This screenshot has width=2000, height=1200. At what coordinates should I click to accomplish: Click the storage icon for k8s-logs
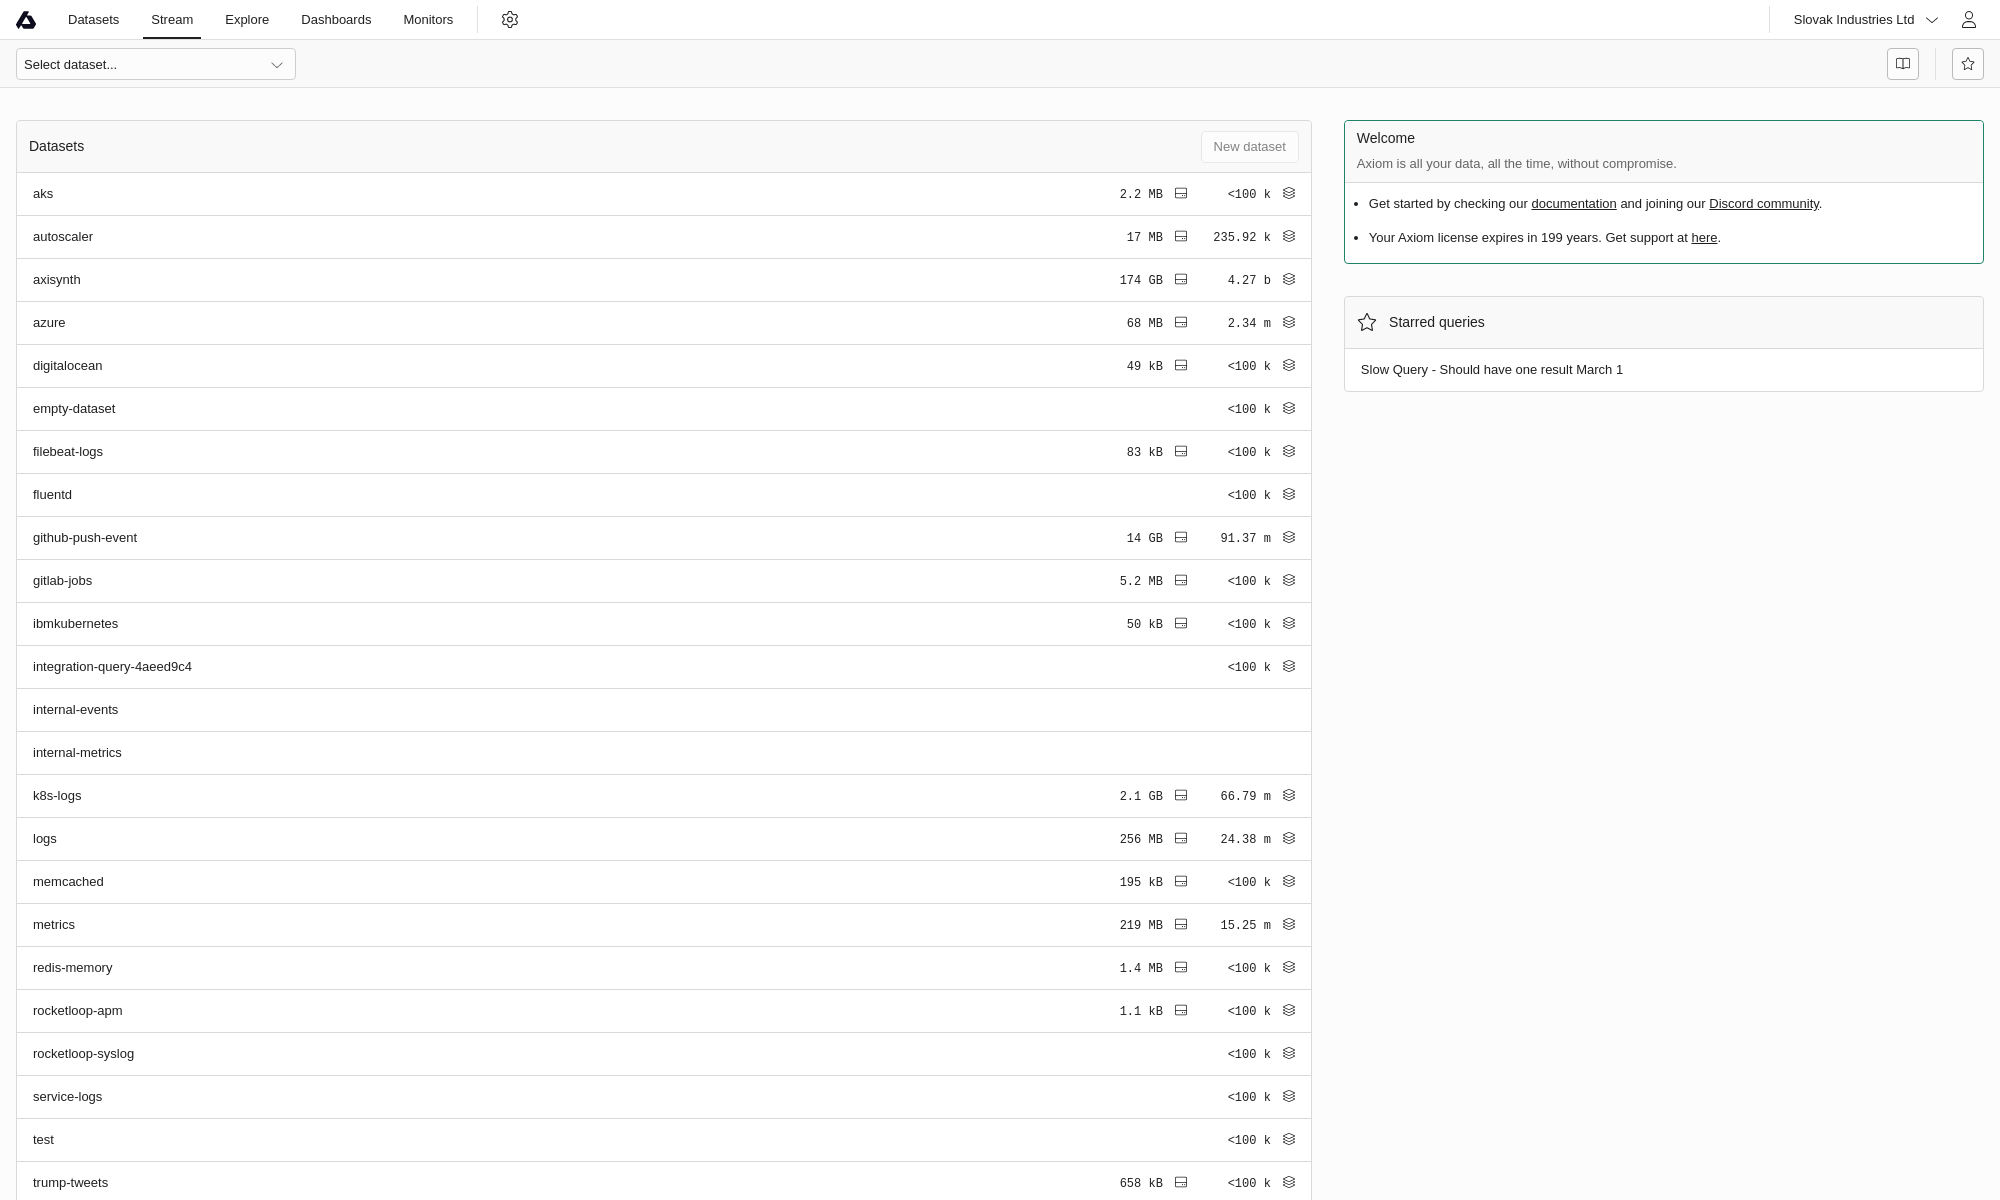click(1181, 796)
